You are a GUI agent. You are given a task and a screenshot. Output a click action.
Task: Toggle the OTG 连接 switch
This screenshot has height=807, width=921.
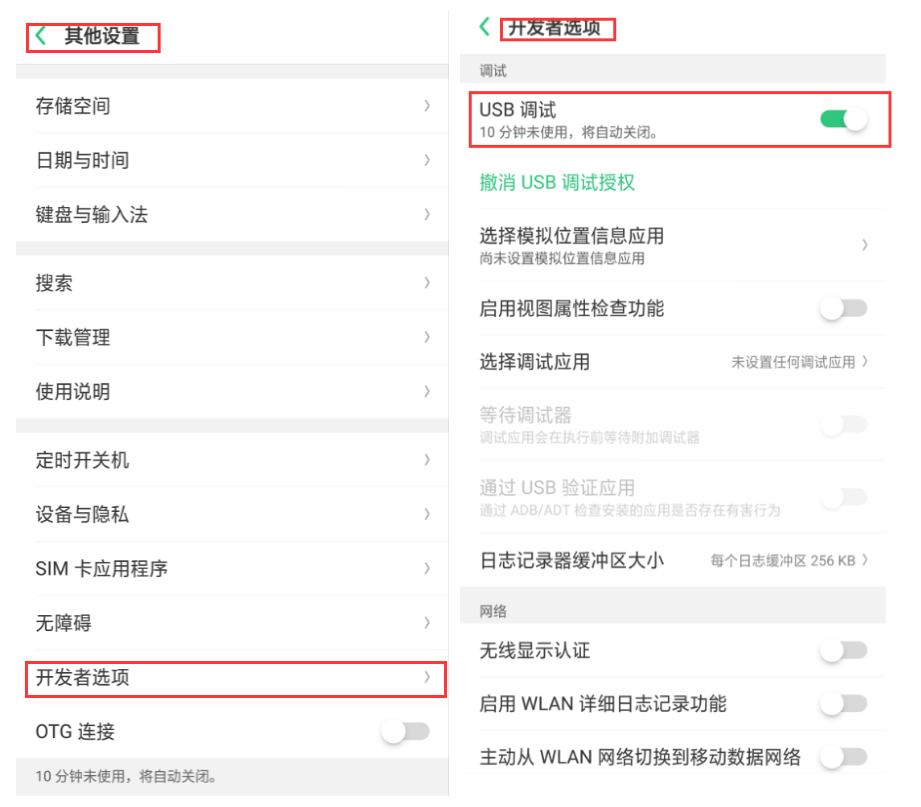click(x=405, y=731)
